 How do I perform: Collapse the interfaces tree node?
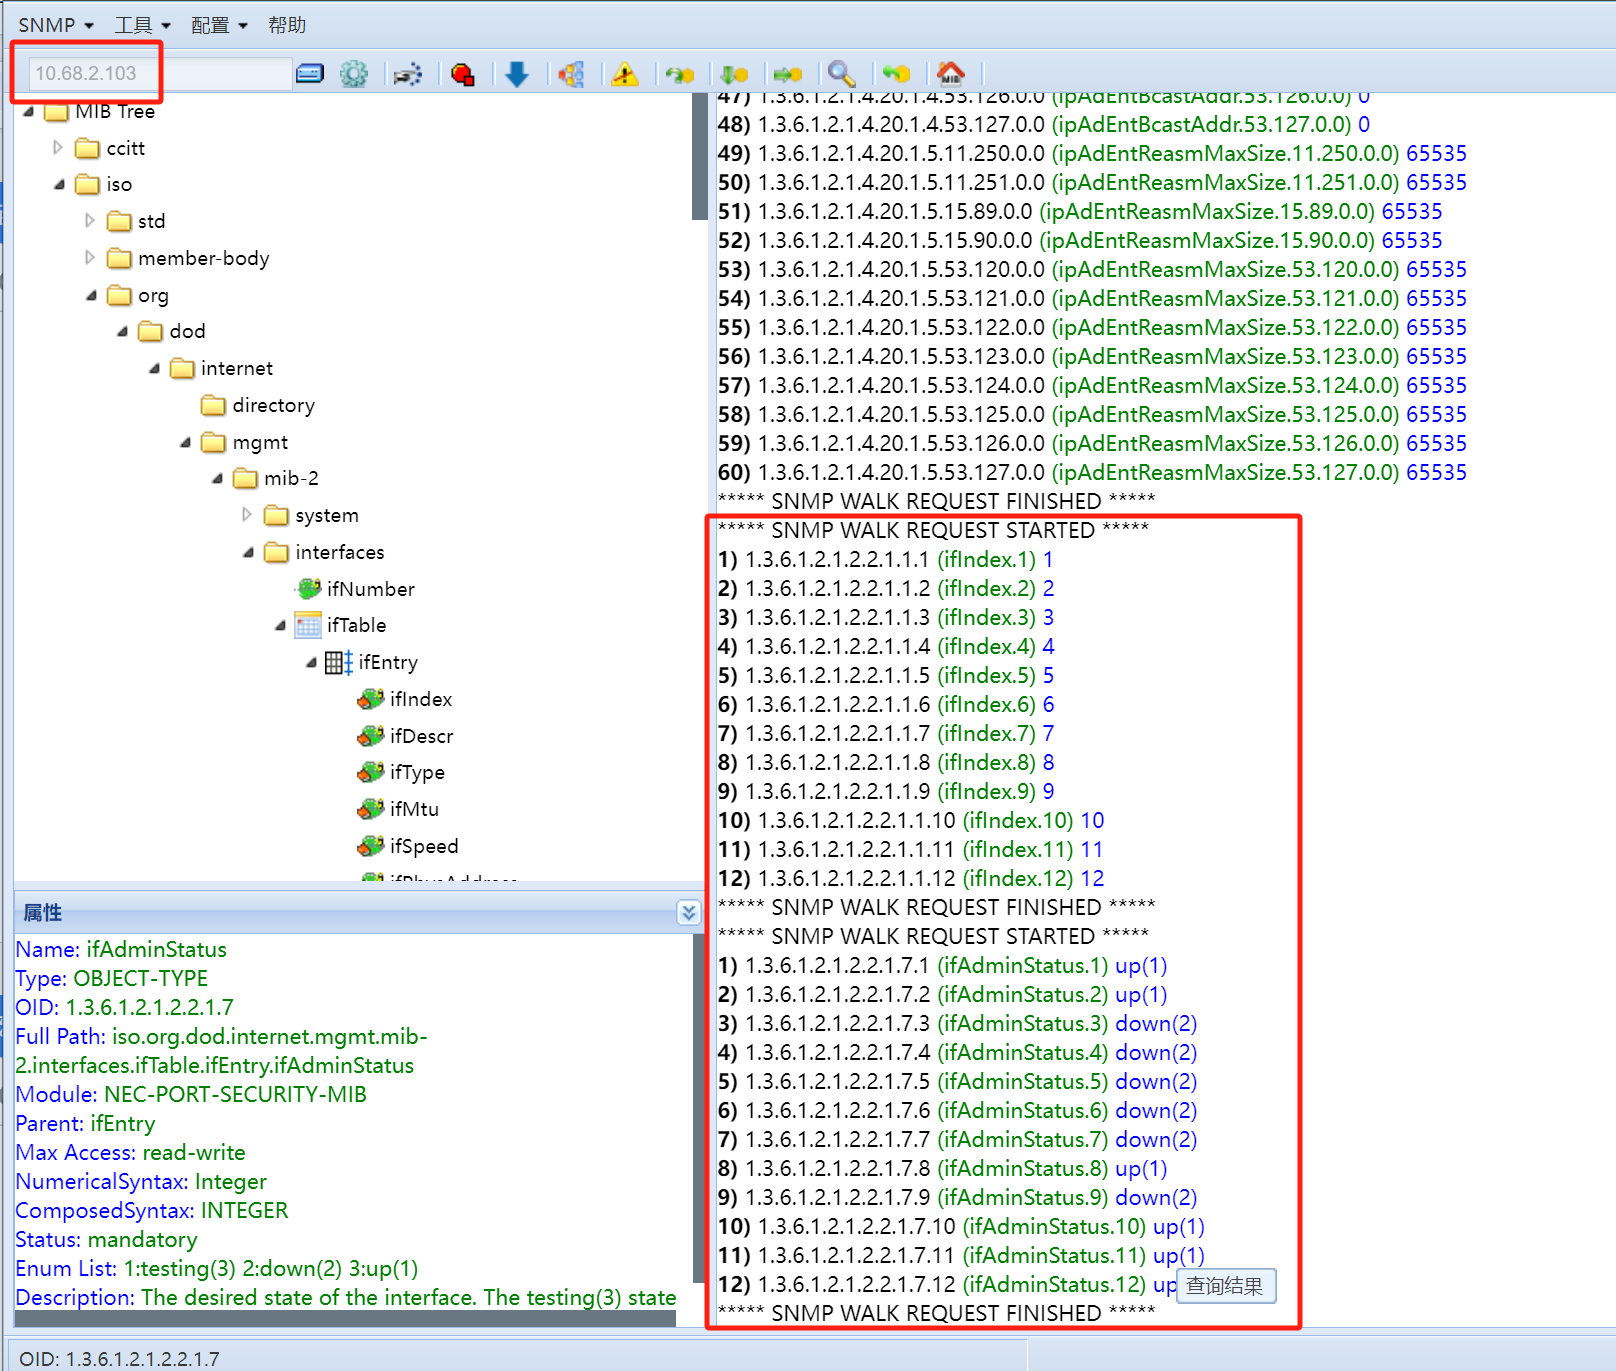coord(248,552)
